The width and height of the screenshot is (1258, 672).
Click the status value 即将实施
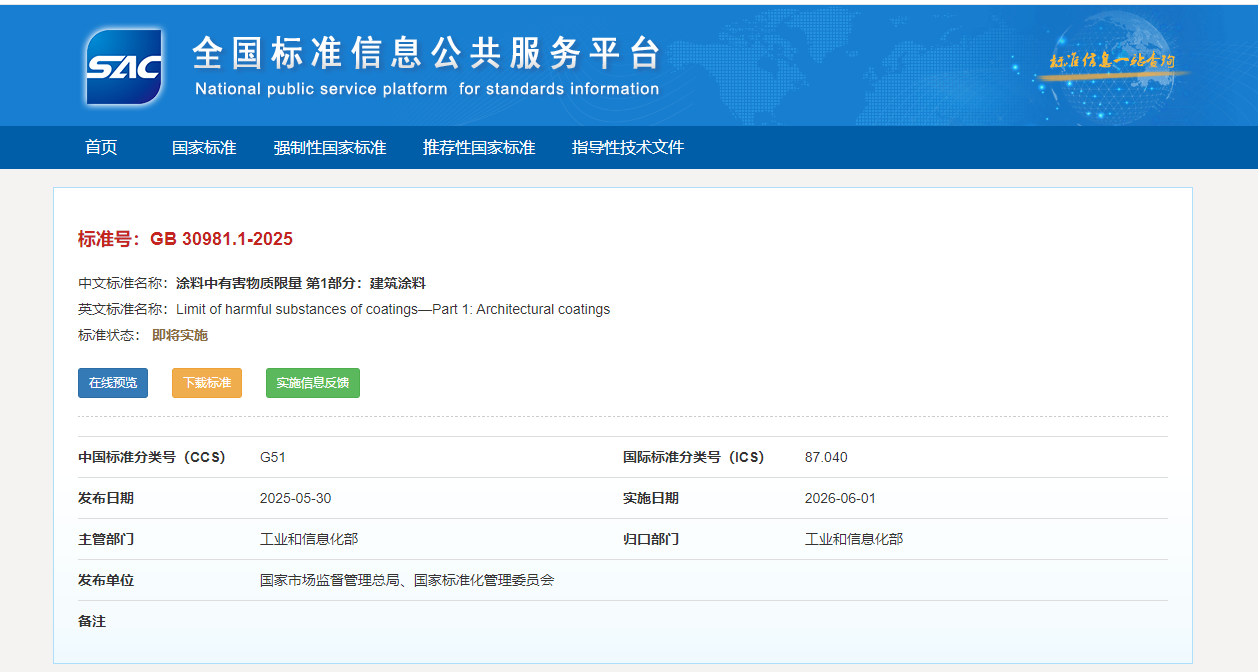click(180, 335)
